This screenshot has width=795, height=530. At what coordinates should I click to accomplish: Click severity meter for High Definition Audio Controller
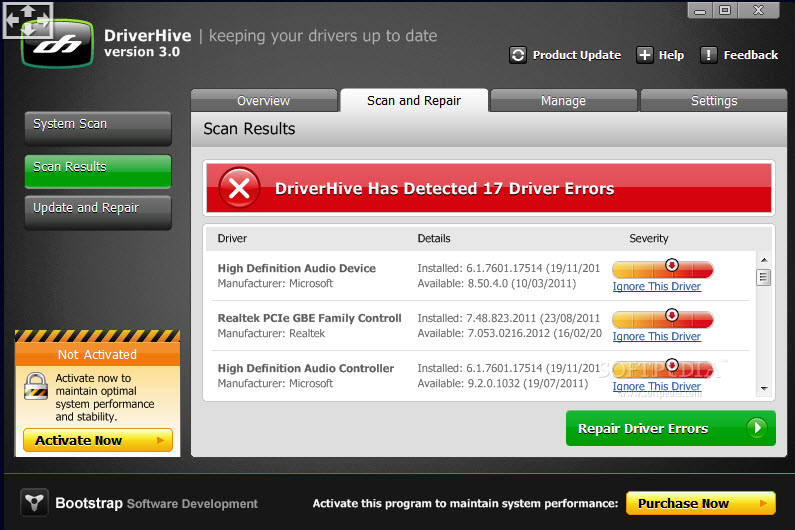coord(663,369)
